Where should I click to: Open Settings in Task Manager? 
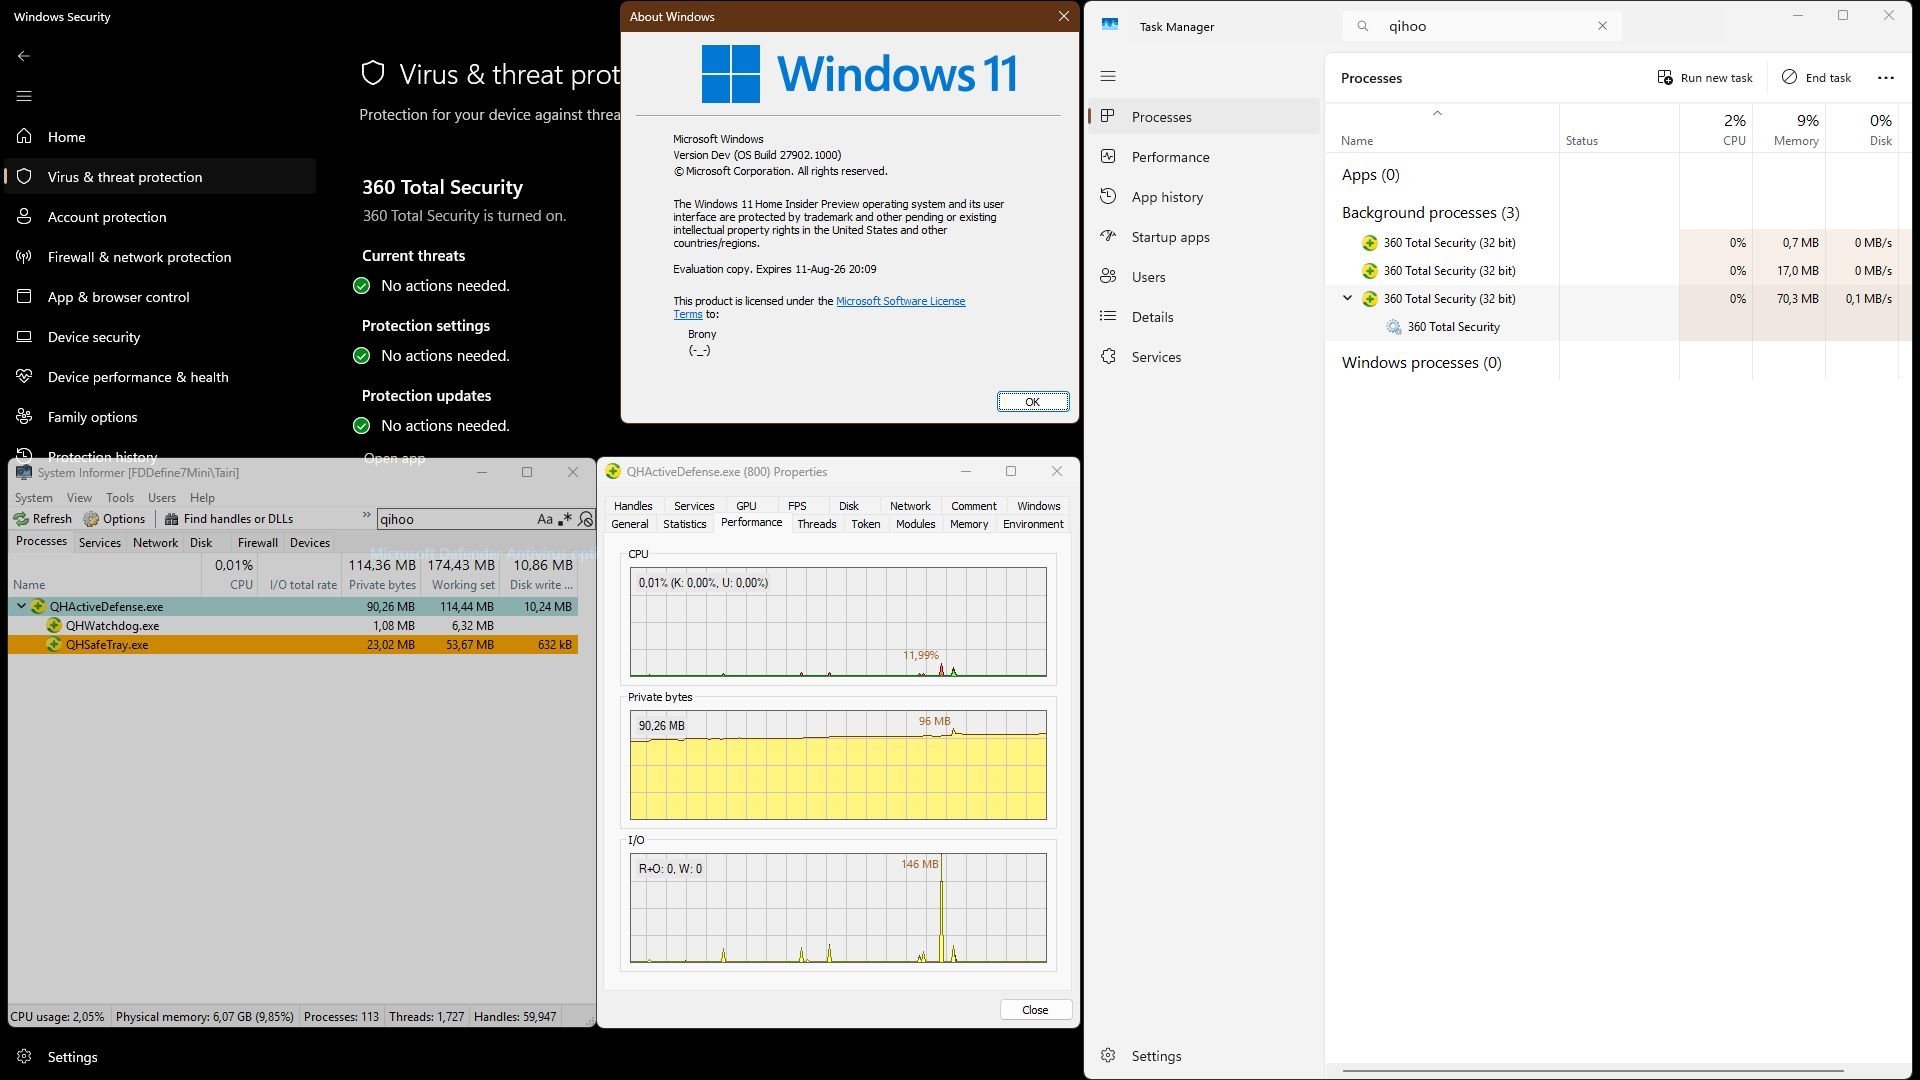coord(1204,1056)
